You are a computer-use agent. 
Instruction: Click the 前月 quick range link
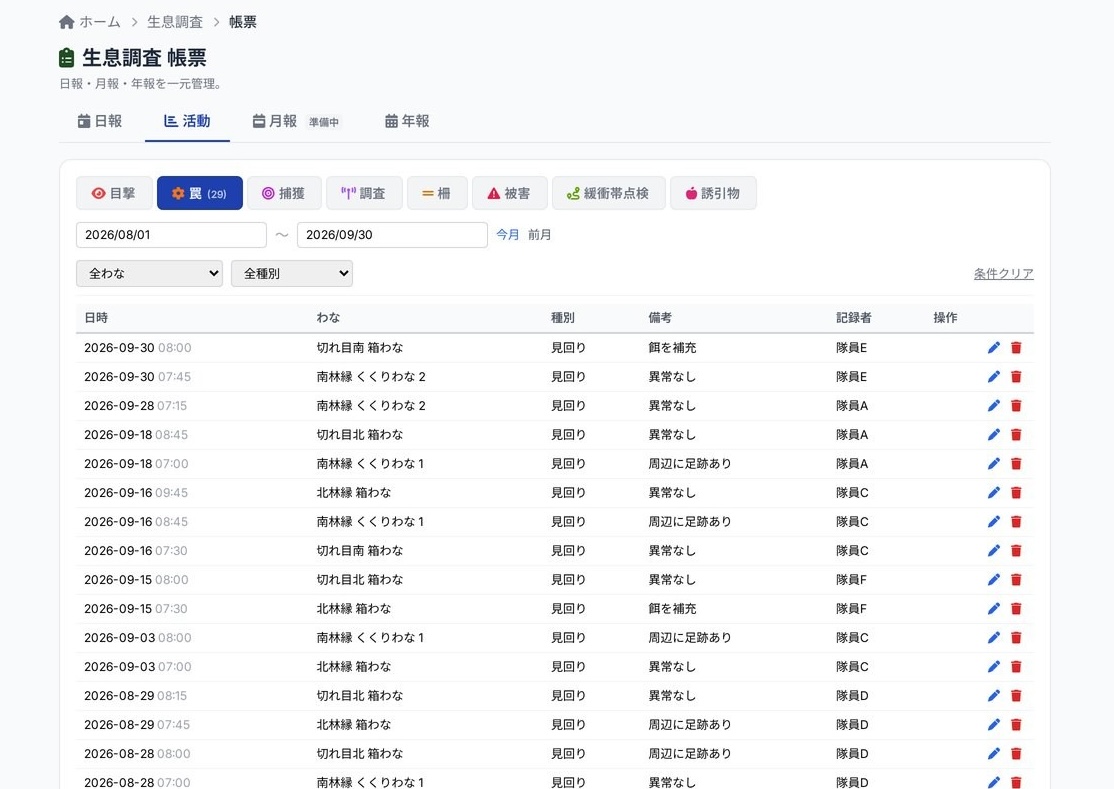coord(539,234)
